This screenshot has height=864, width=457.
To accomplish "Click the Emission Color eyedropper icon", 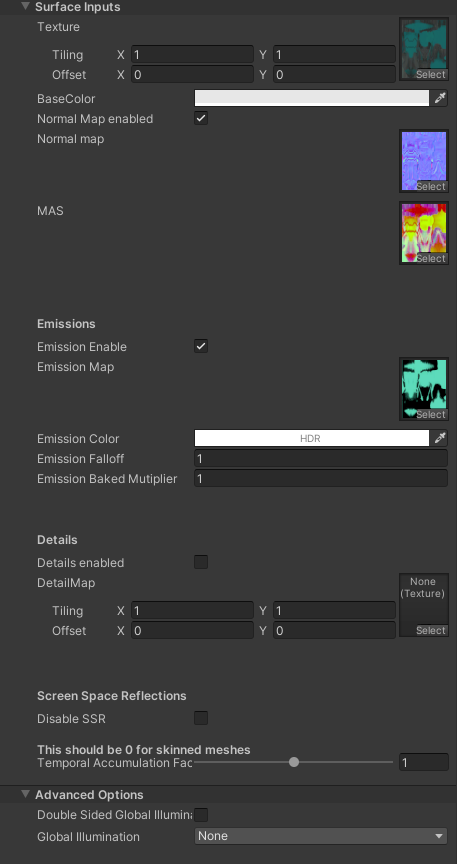I will [x=439, y=439].
